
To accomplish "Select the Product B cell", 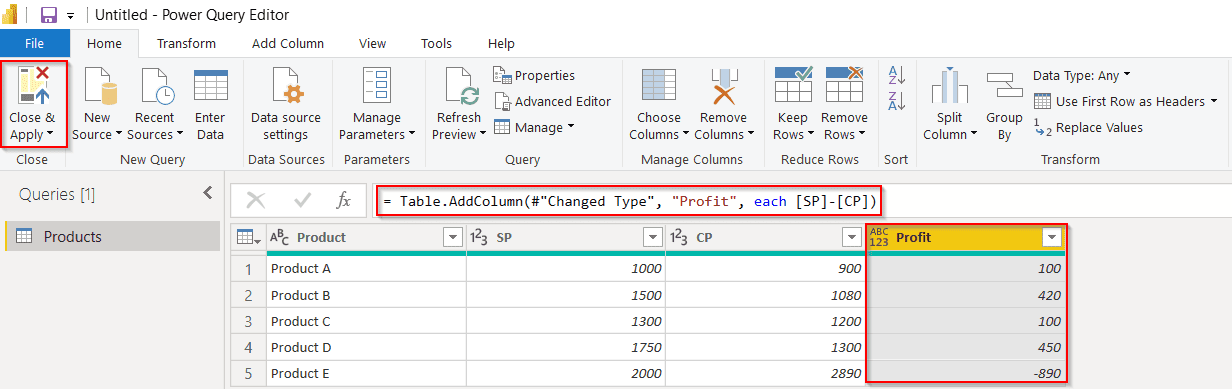I will (x=366, y=295).
